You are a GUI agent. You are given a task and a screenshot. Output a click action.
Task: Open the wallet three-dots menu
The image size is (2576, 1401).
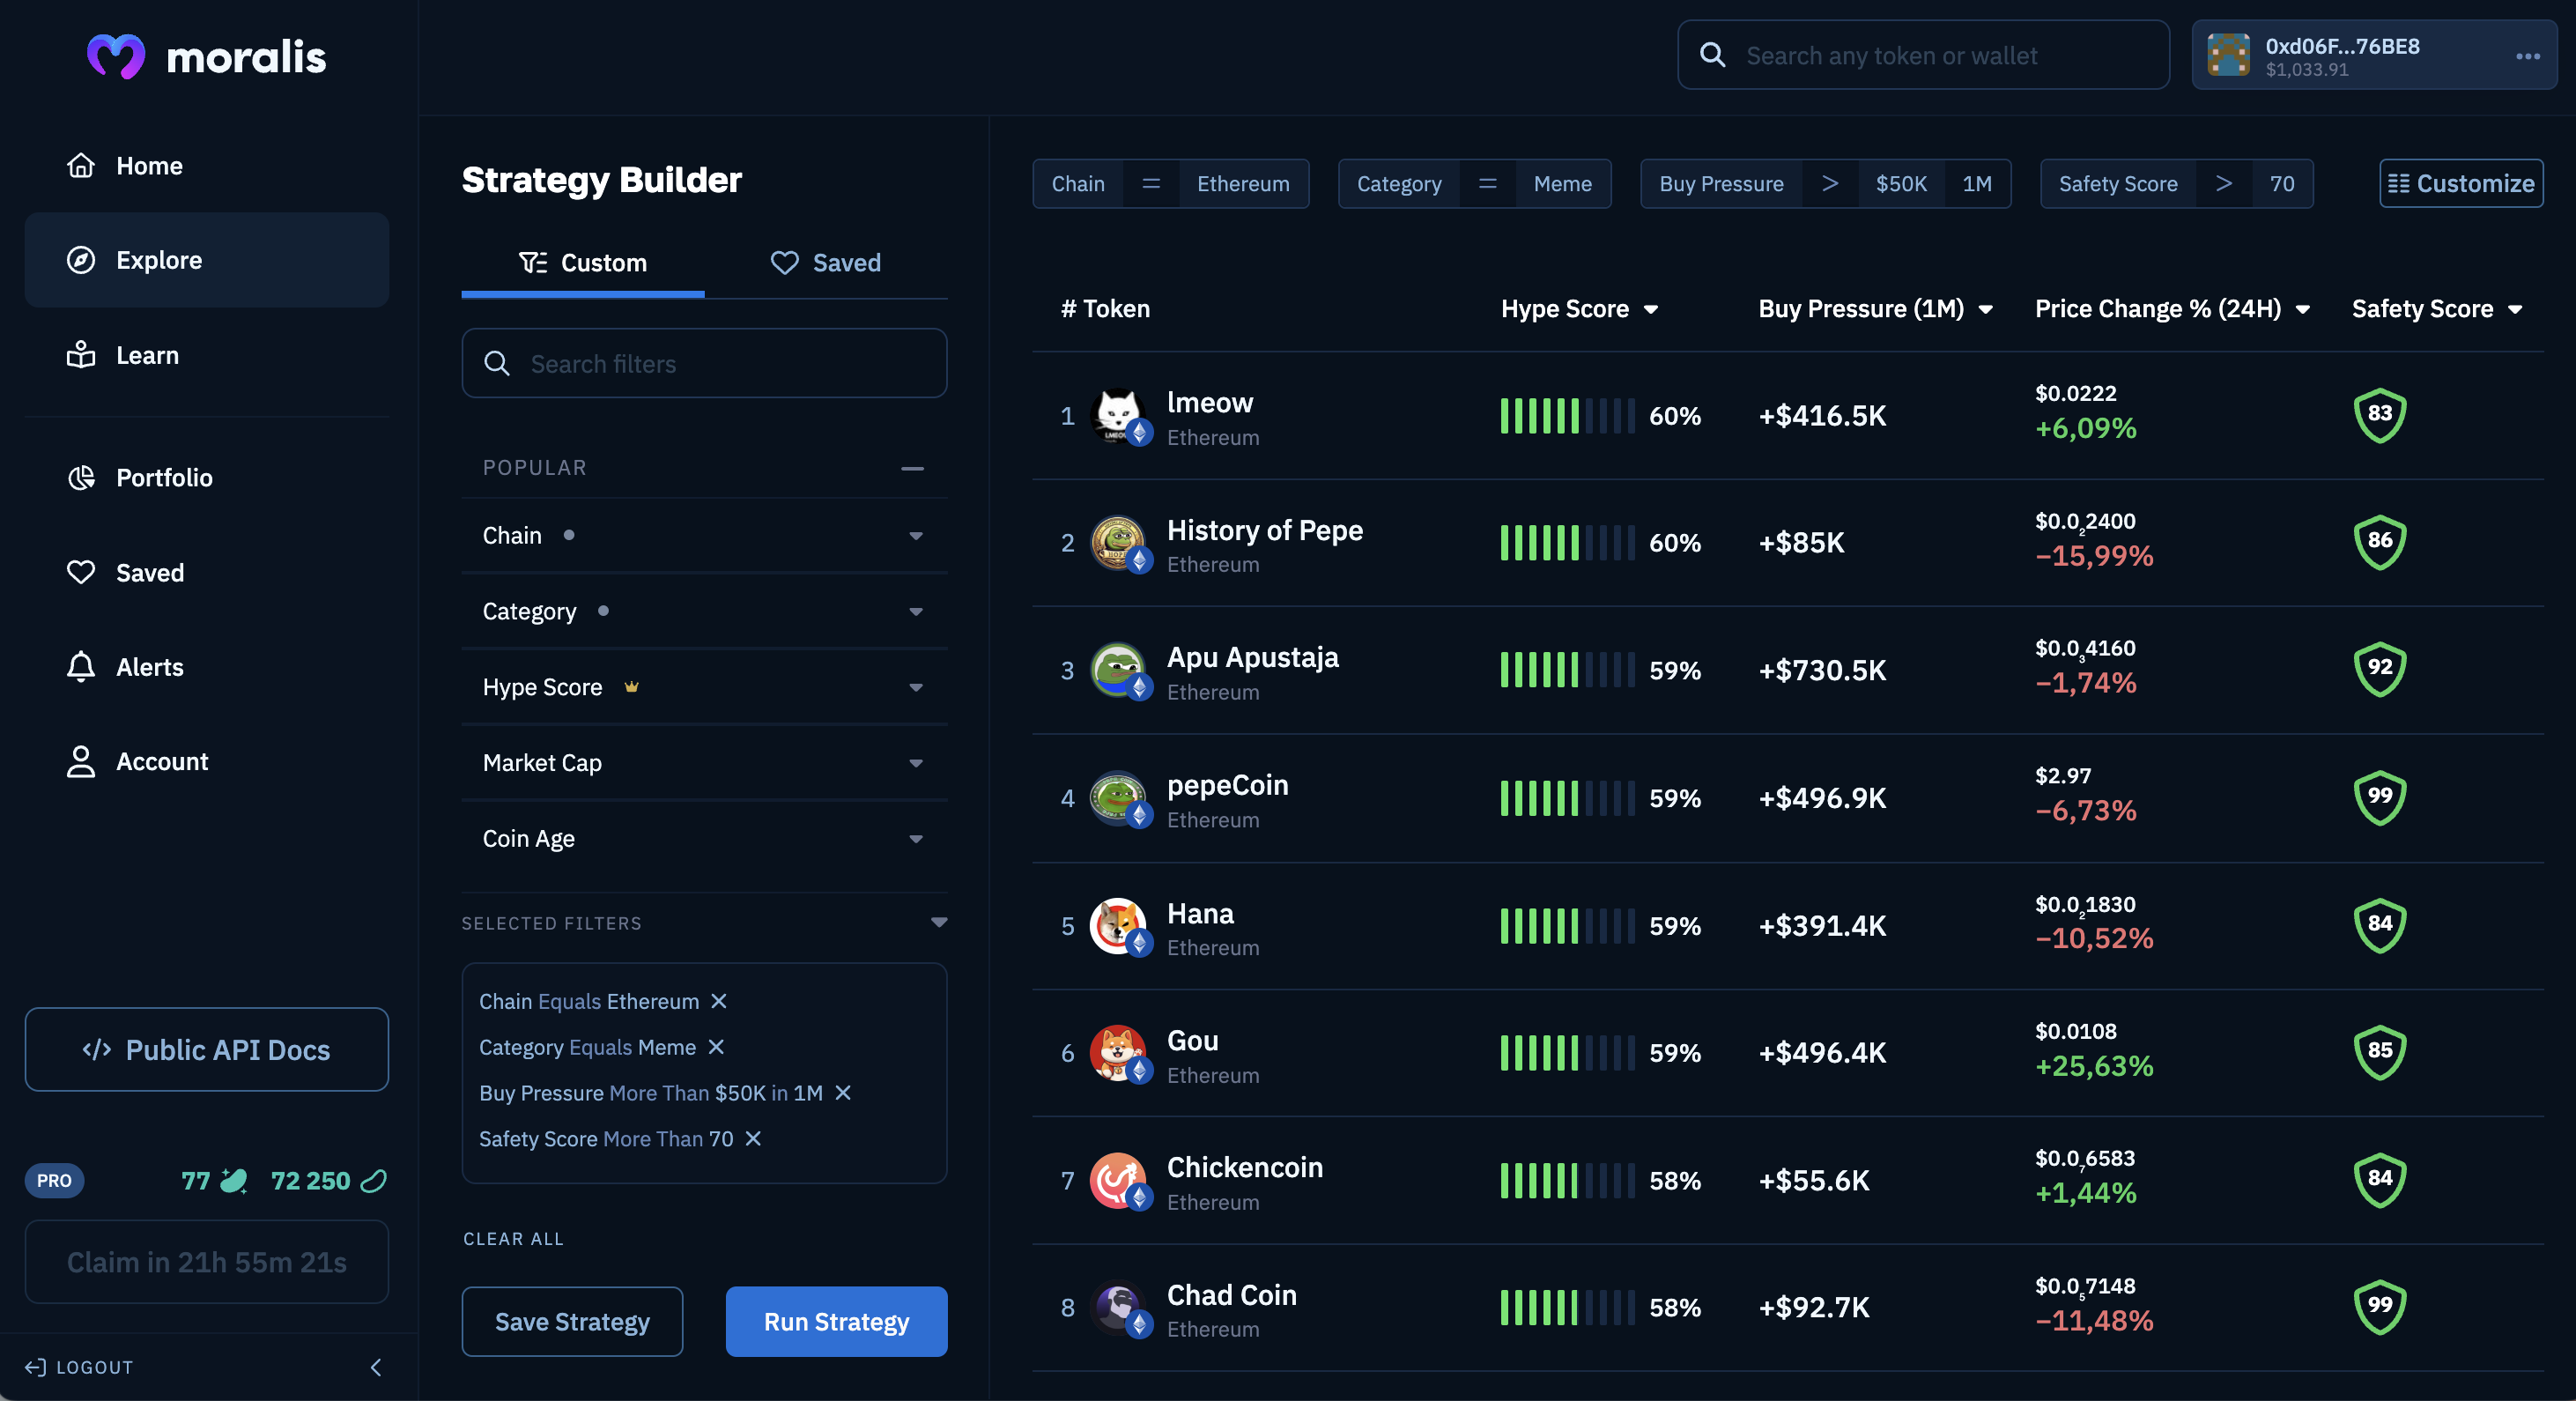(x=2528, y=56)
